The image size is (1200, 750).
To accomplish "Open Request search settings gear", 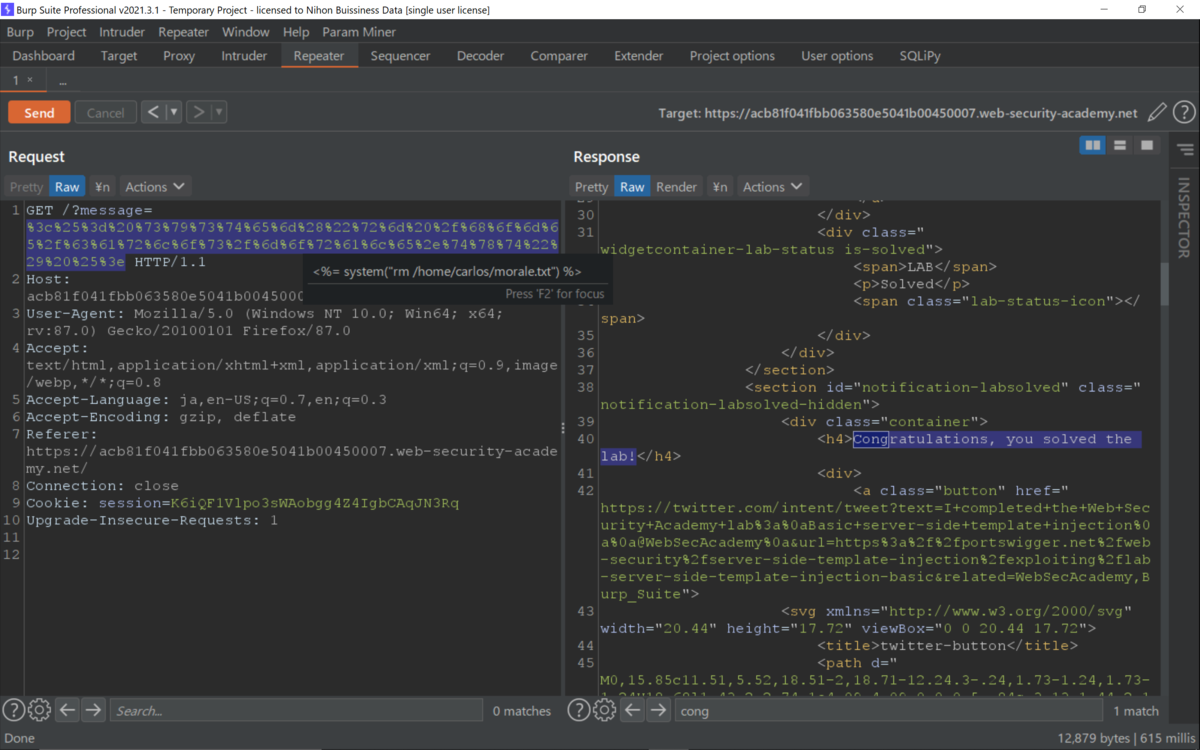I will [x=39, y=710].
